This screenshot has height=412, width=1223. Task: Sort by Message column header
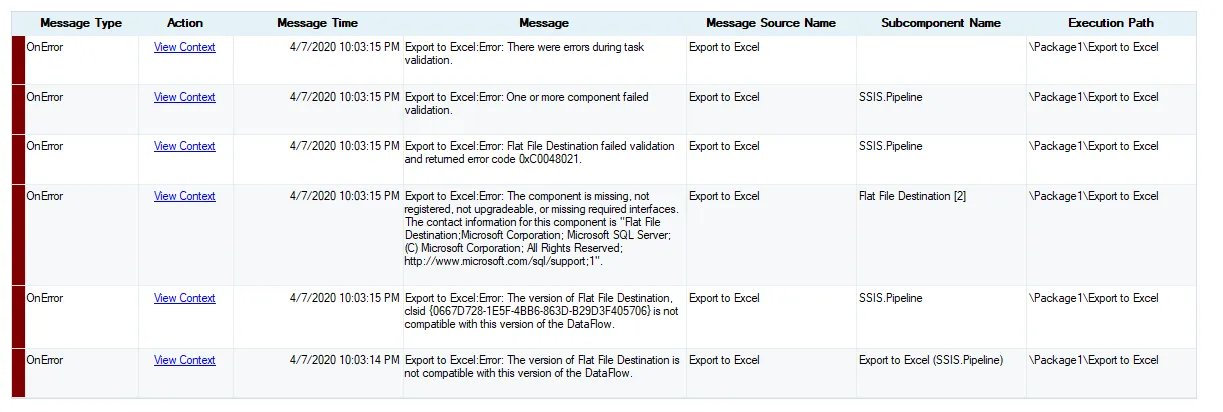(544, 23)
